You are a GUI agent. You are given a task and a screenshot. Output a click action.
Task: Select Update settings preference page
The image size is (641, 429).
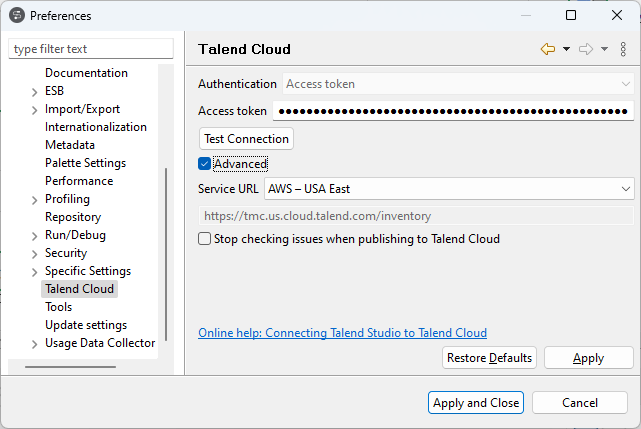click(86, 325)
